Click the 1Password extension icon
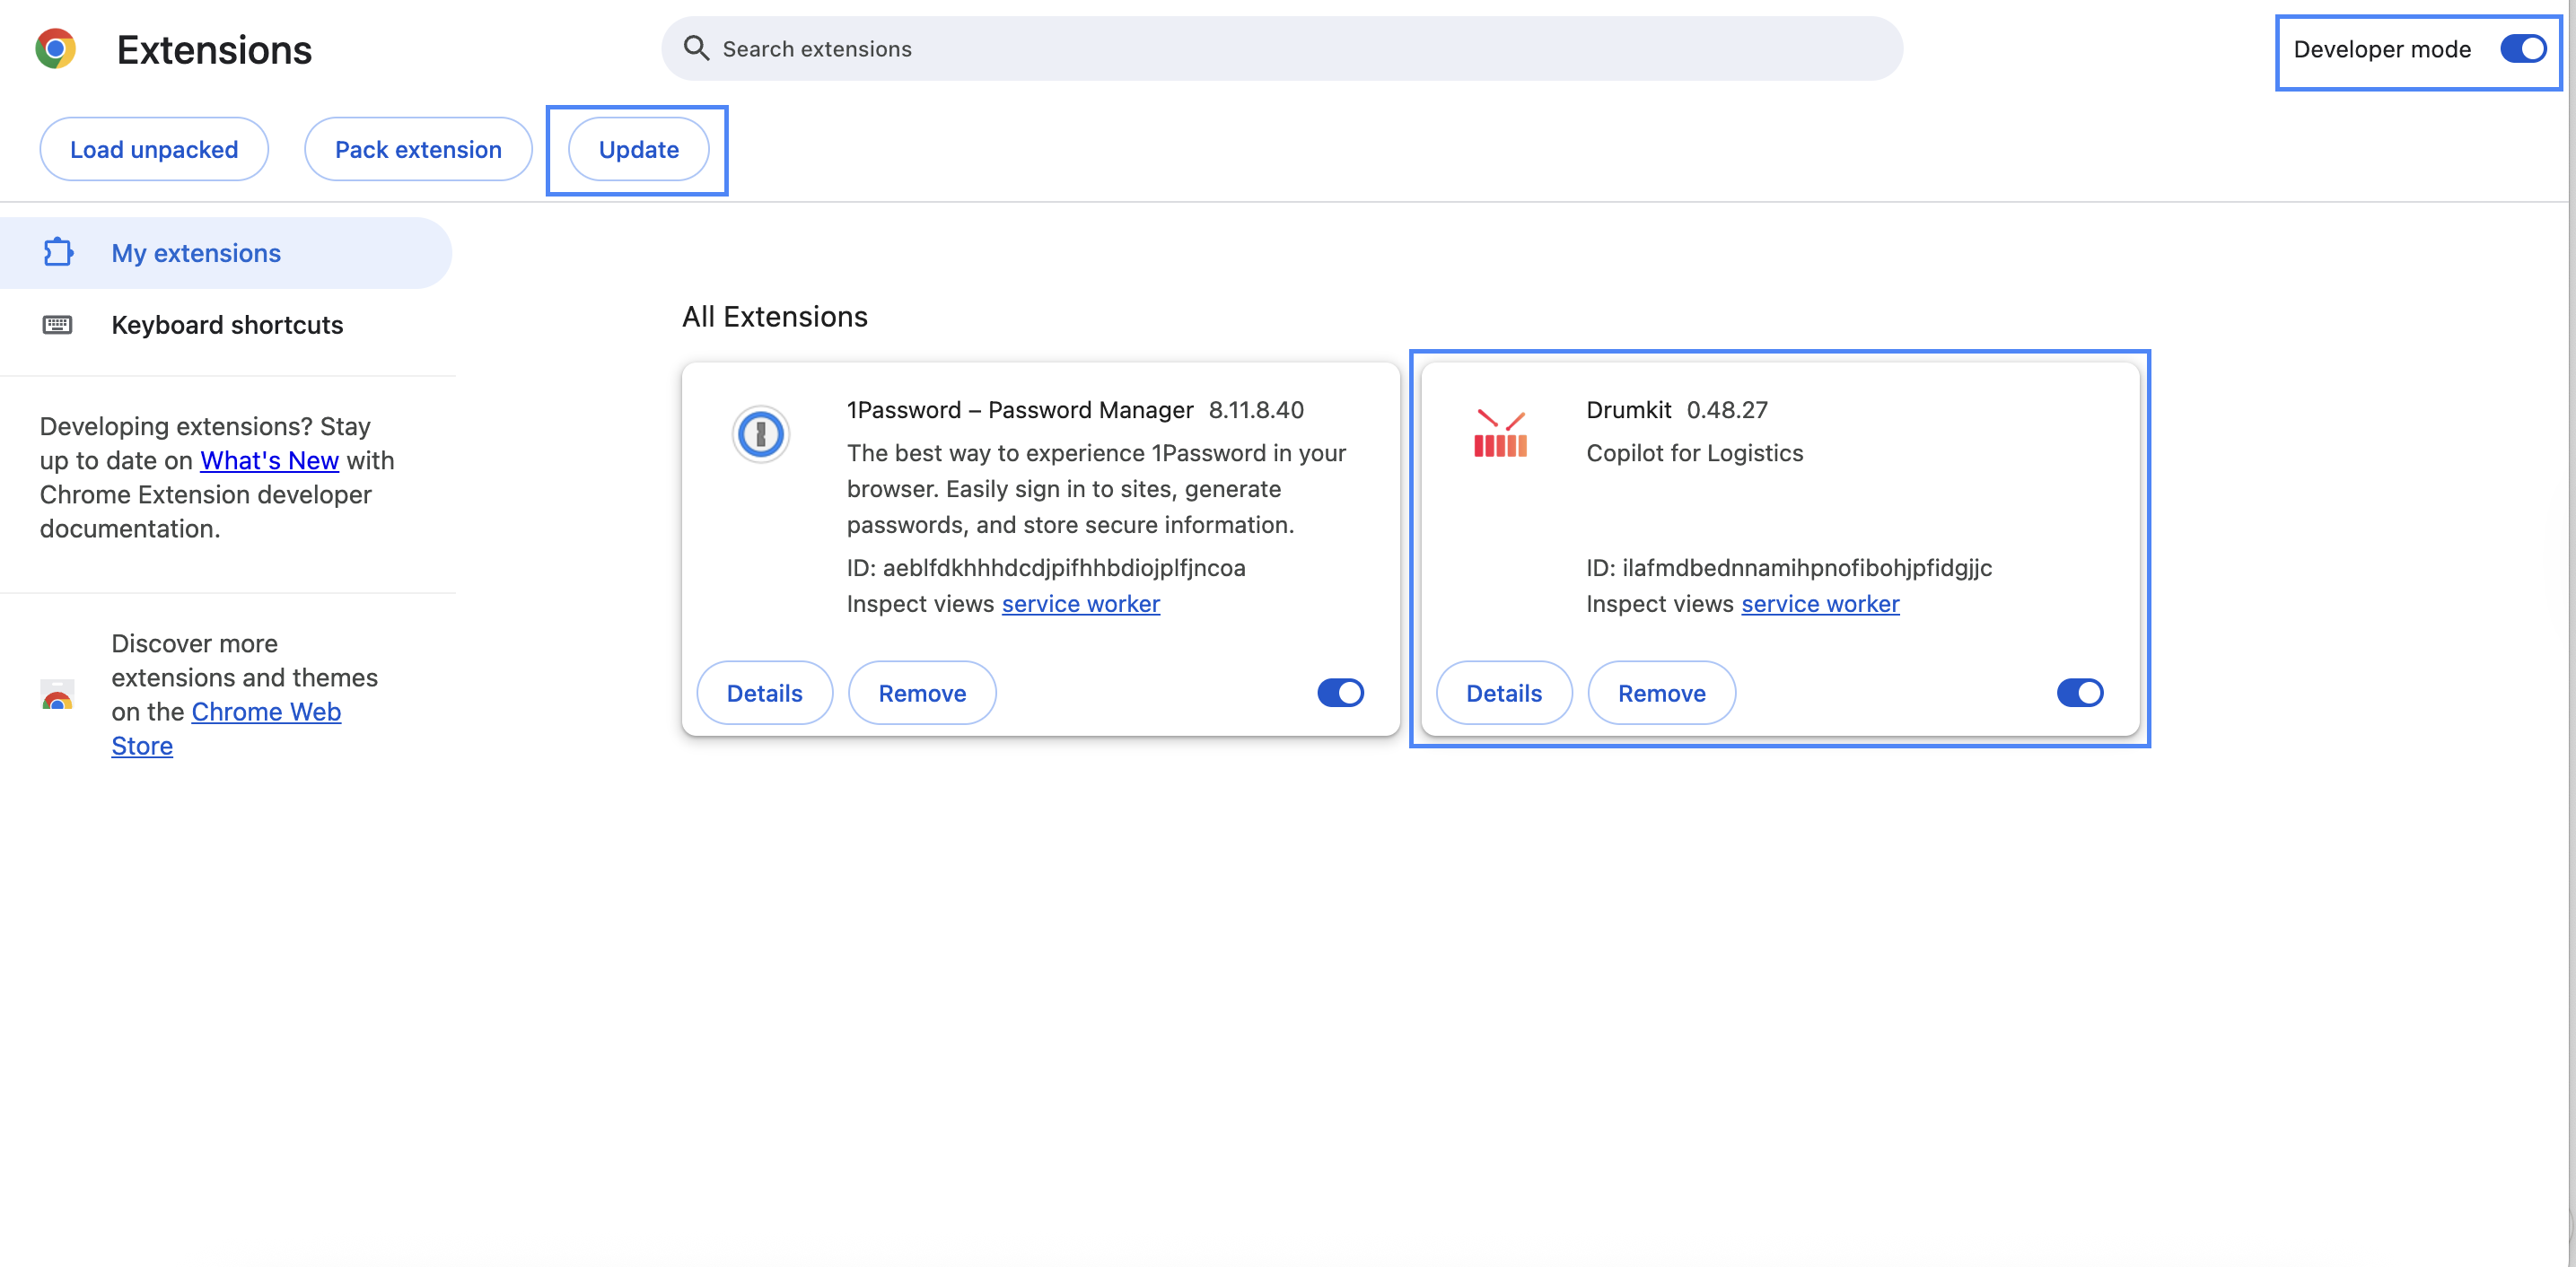This screenshot has height=1267, width=2576. [761, 435]
